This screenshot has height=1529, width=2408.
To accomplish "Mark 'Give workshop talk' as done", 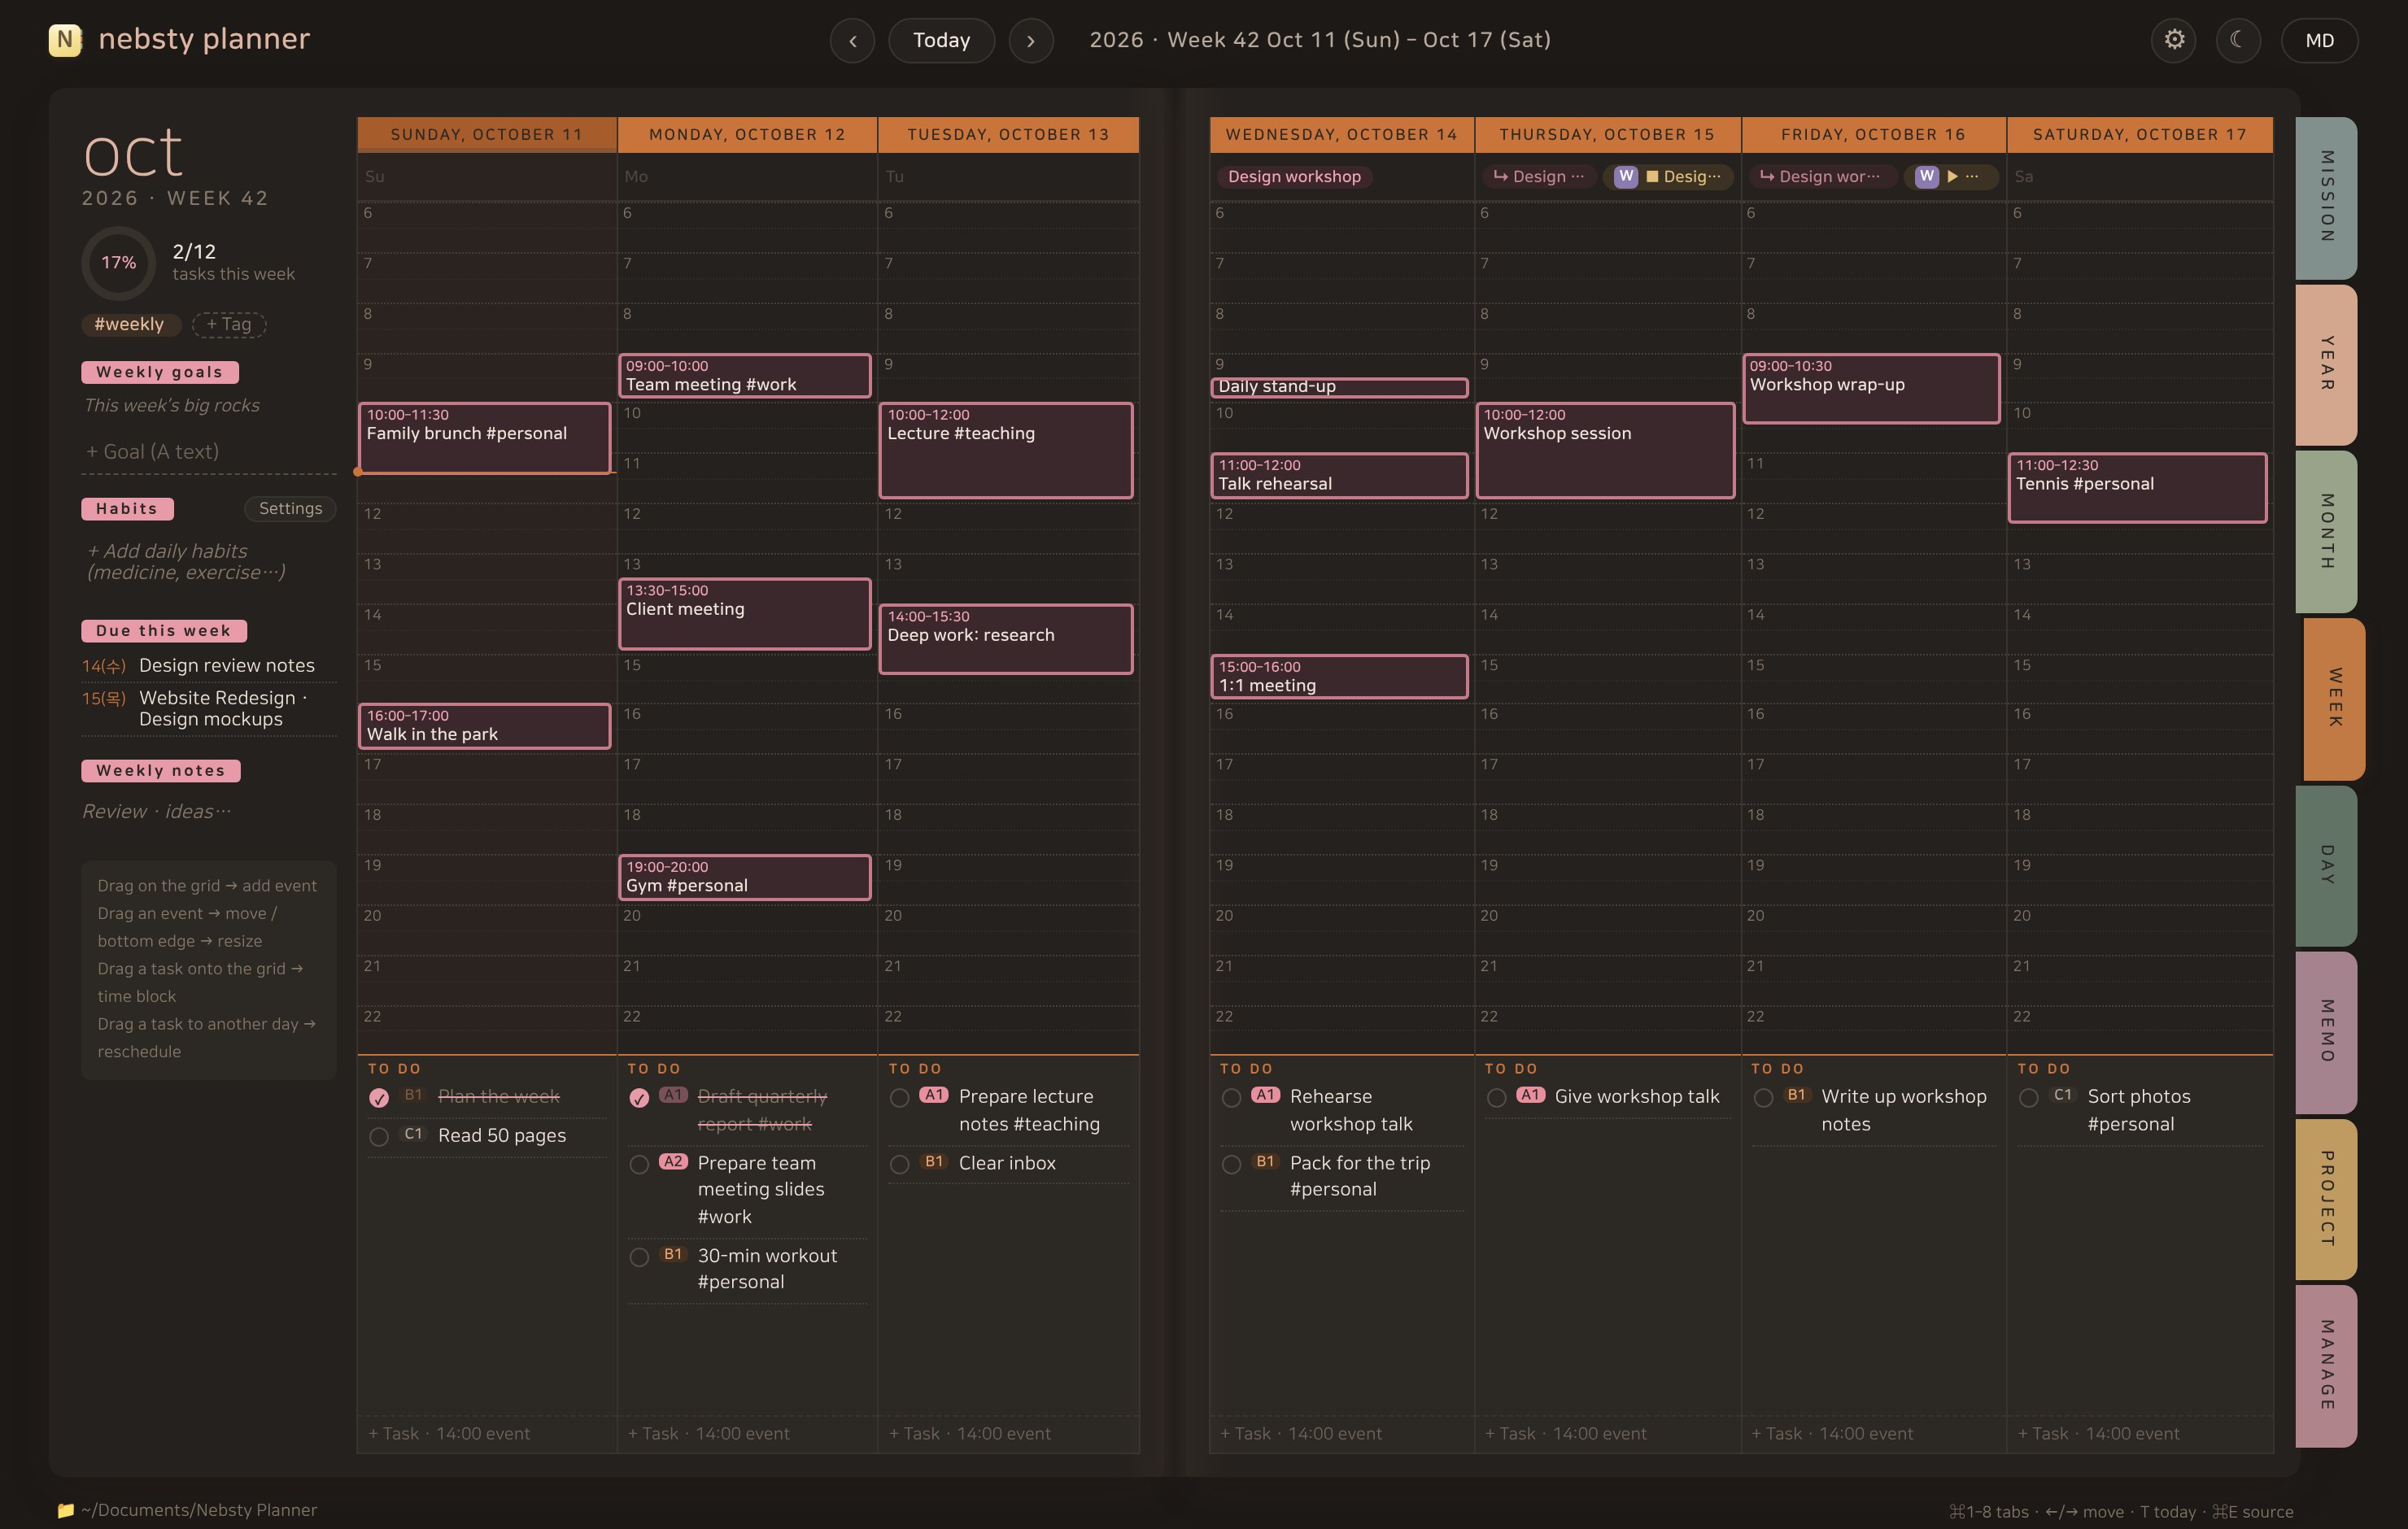I will [x=1496, y=1098].
